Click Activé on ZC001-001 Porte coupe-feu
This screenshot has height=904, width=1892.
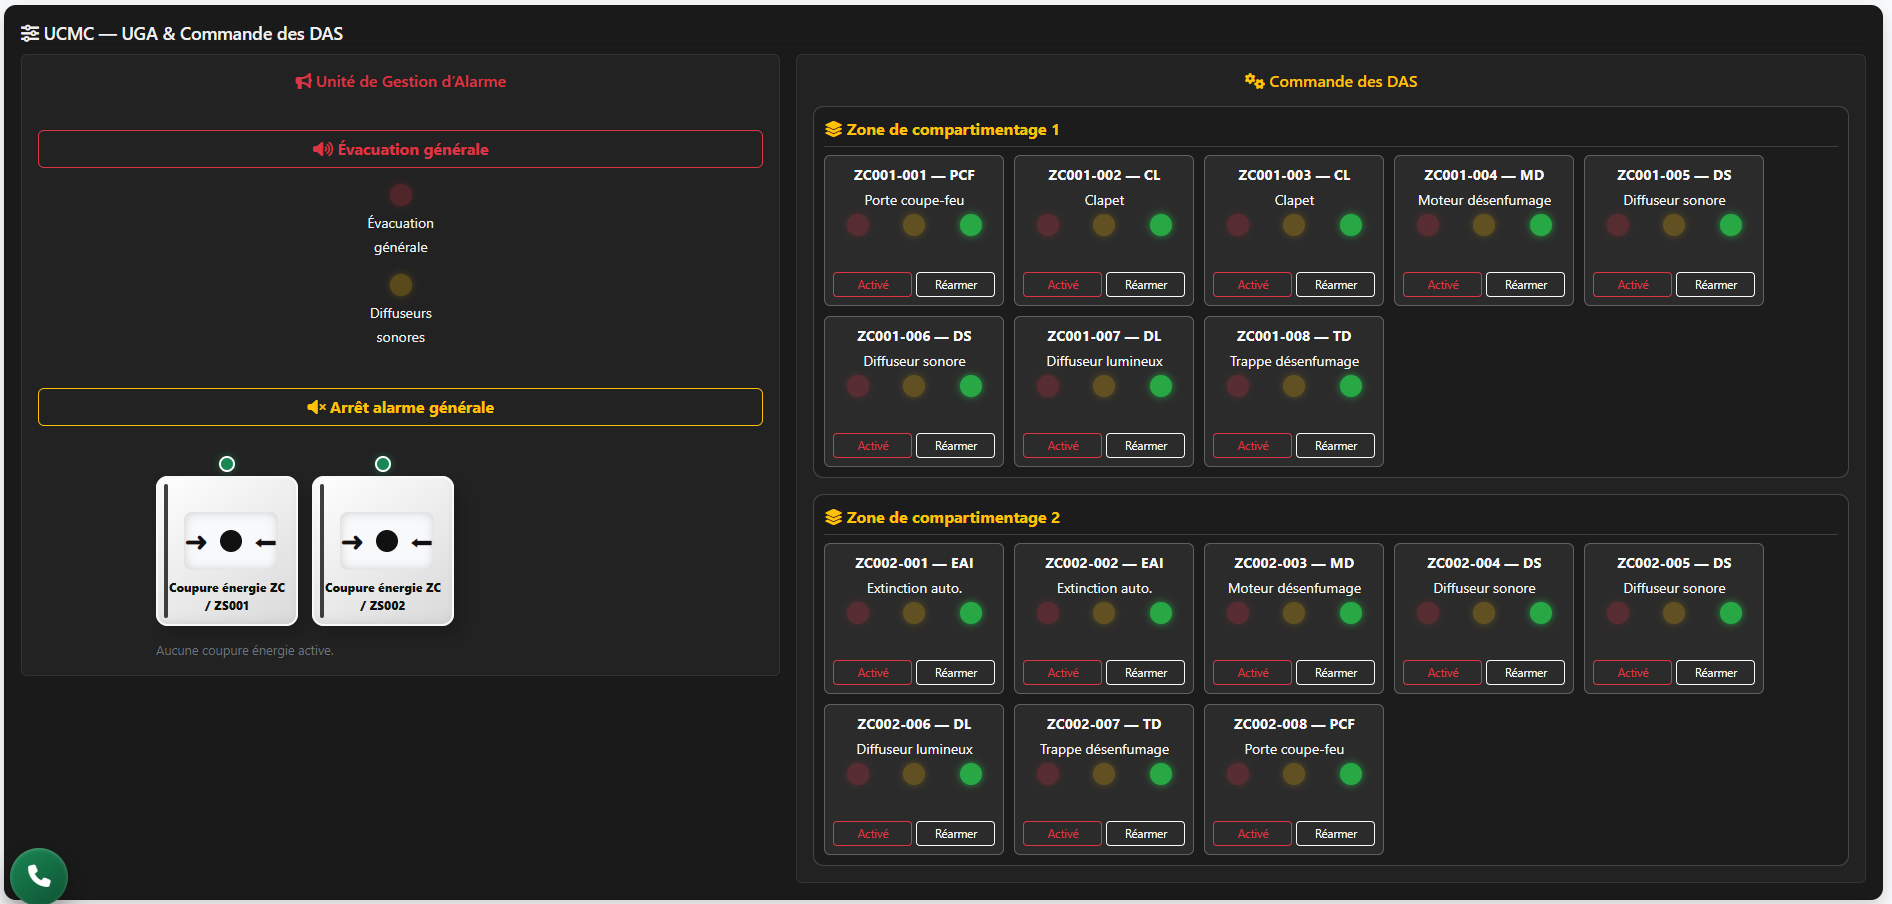(x=873, y=285)
